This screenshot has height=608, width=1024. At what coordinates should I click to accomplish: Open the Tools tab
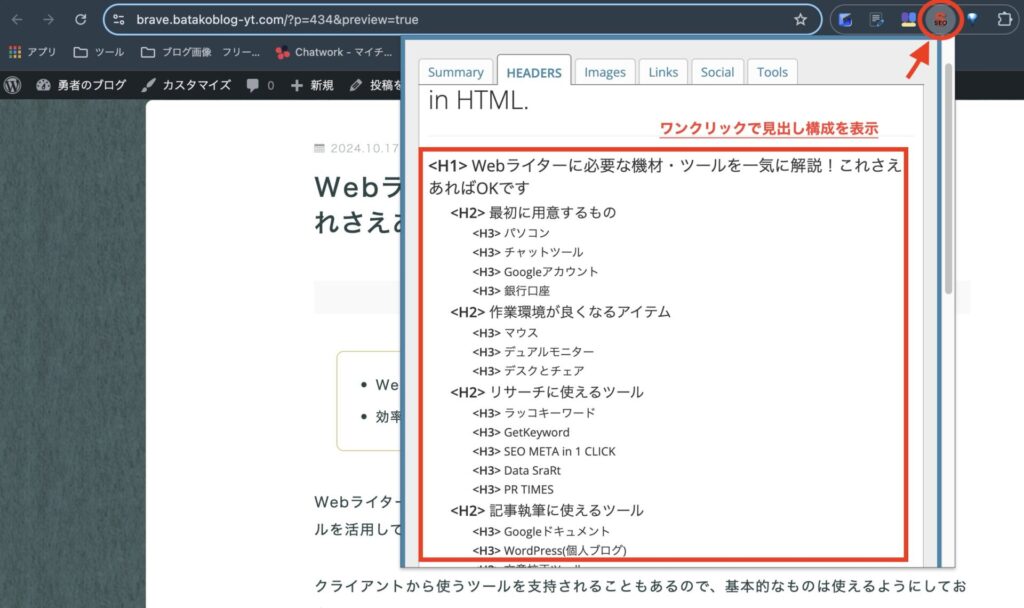(x=772, y=72)
